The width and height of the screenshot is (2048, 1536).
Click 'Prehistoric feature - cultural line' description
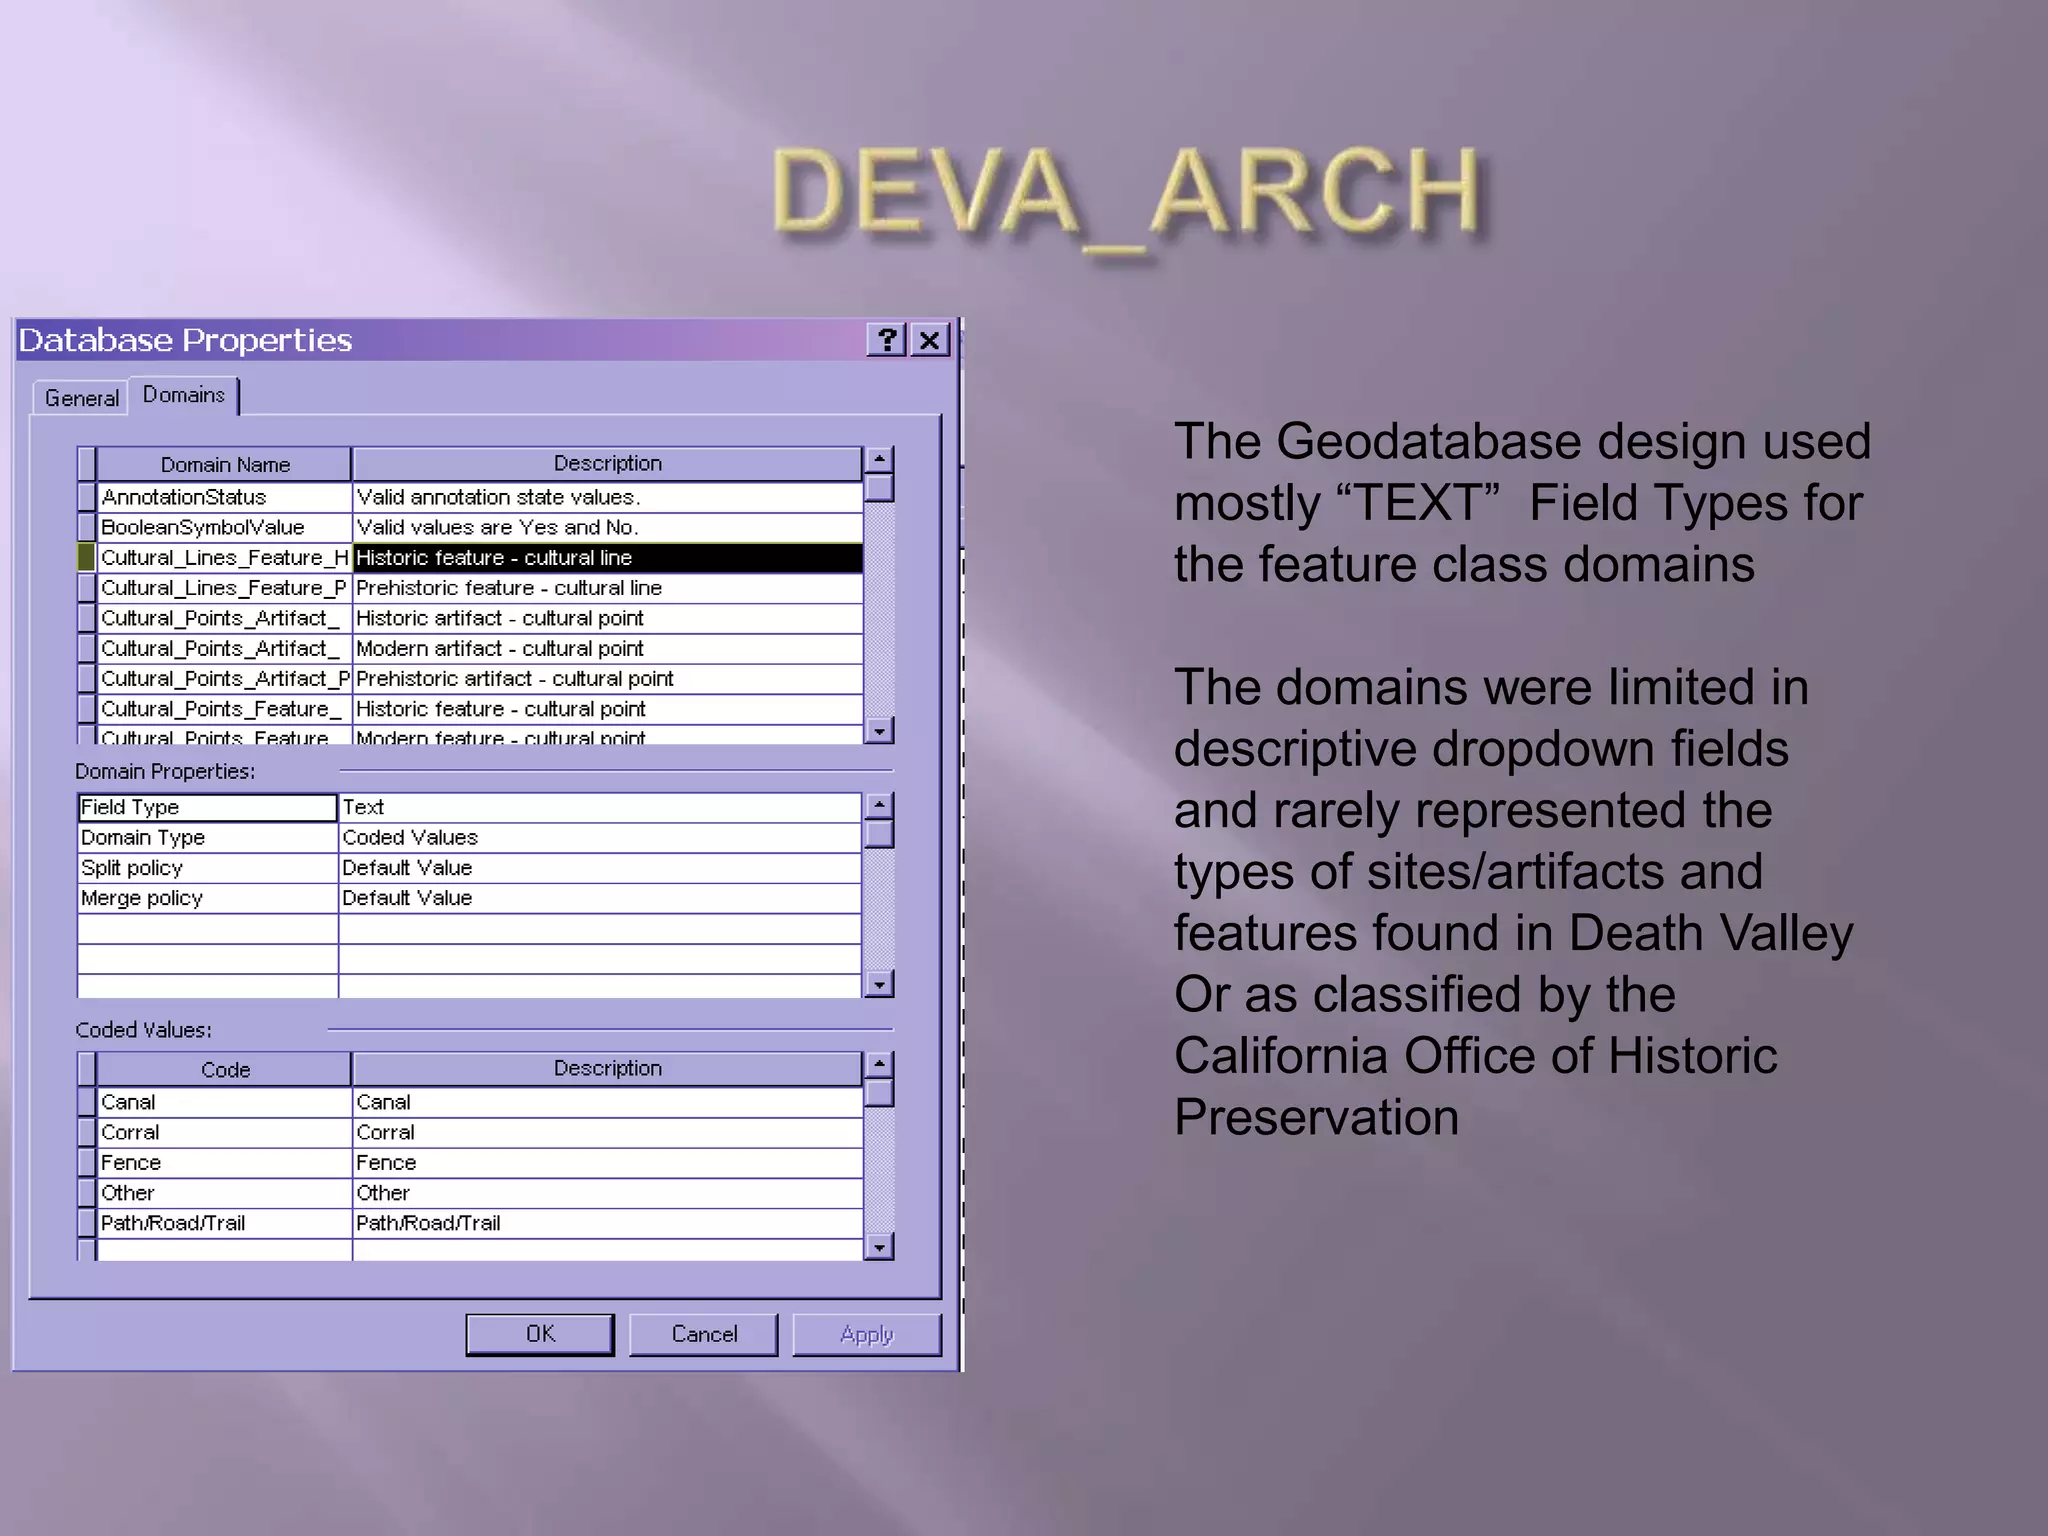[607, 588]
